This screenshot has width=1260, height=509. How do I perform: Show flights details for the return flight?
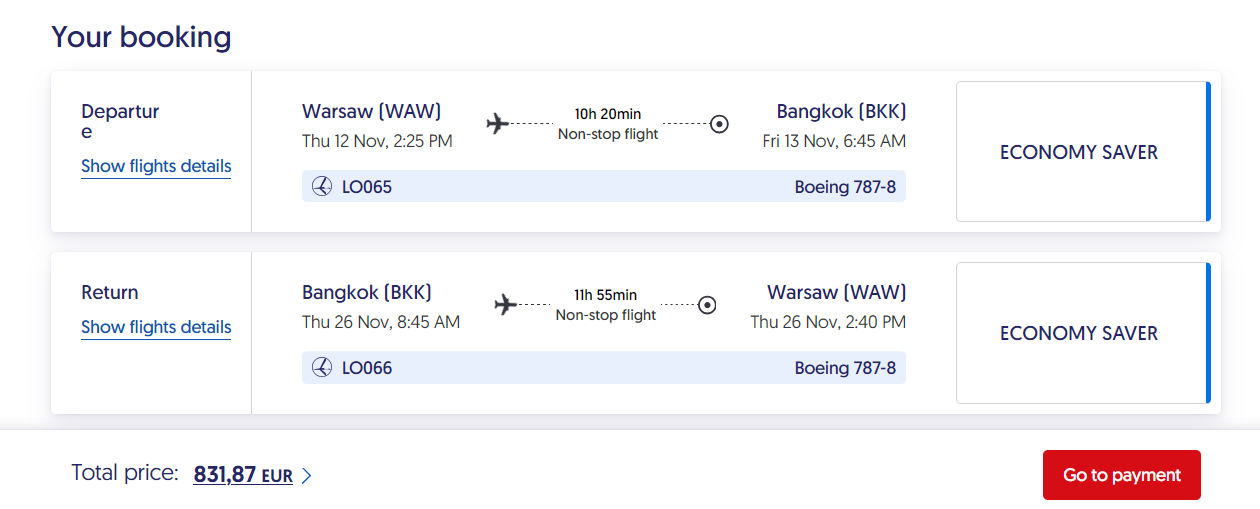click(x=156, y=328)
